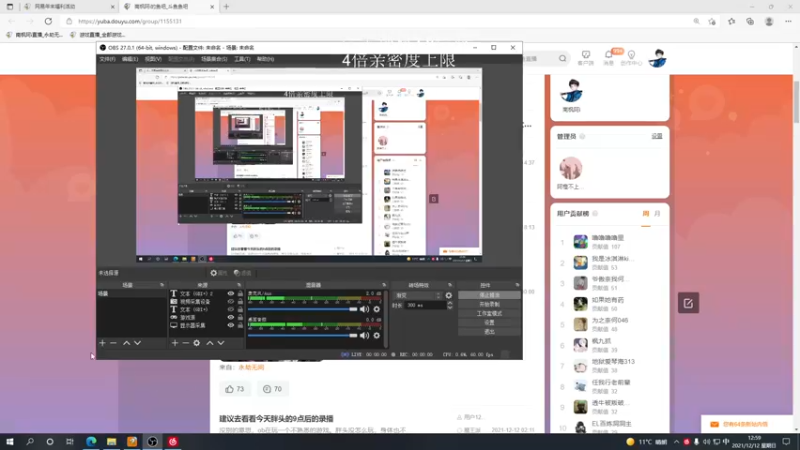
Task: Click the webpage search magnifier icon
Action: coord(562,59)
